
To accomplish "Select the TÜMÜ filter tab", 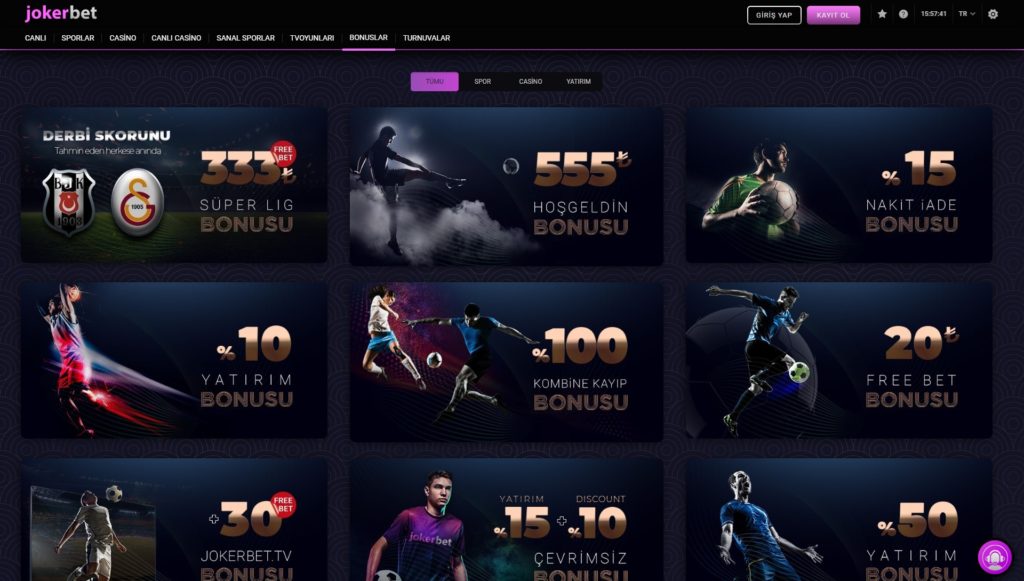I will (x=434, y=82).
